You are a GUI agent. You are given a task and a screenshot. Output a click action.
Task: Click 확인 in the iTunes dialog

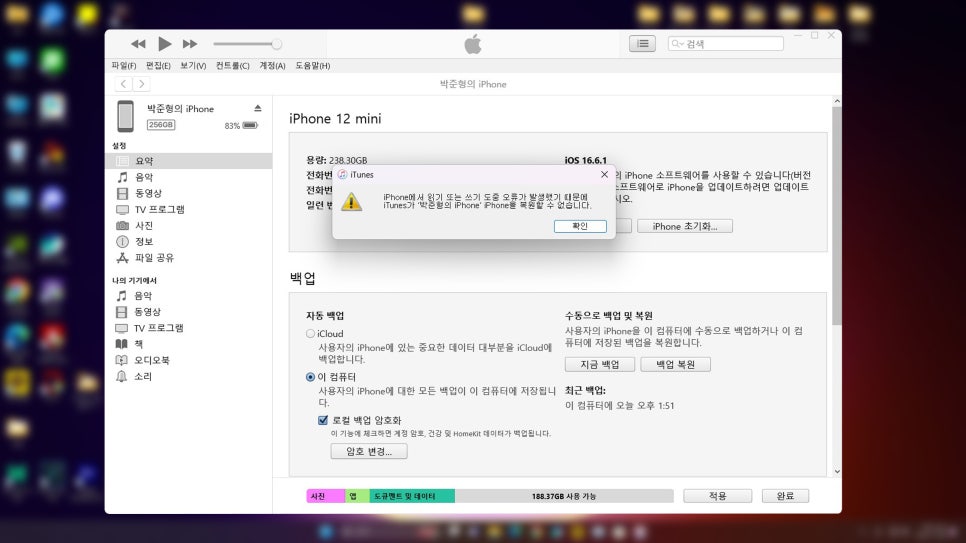coord(580,226)
